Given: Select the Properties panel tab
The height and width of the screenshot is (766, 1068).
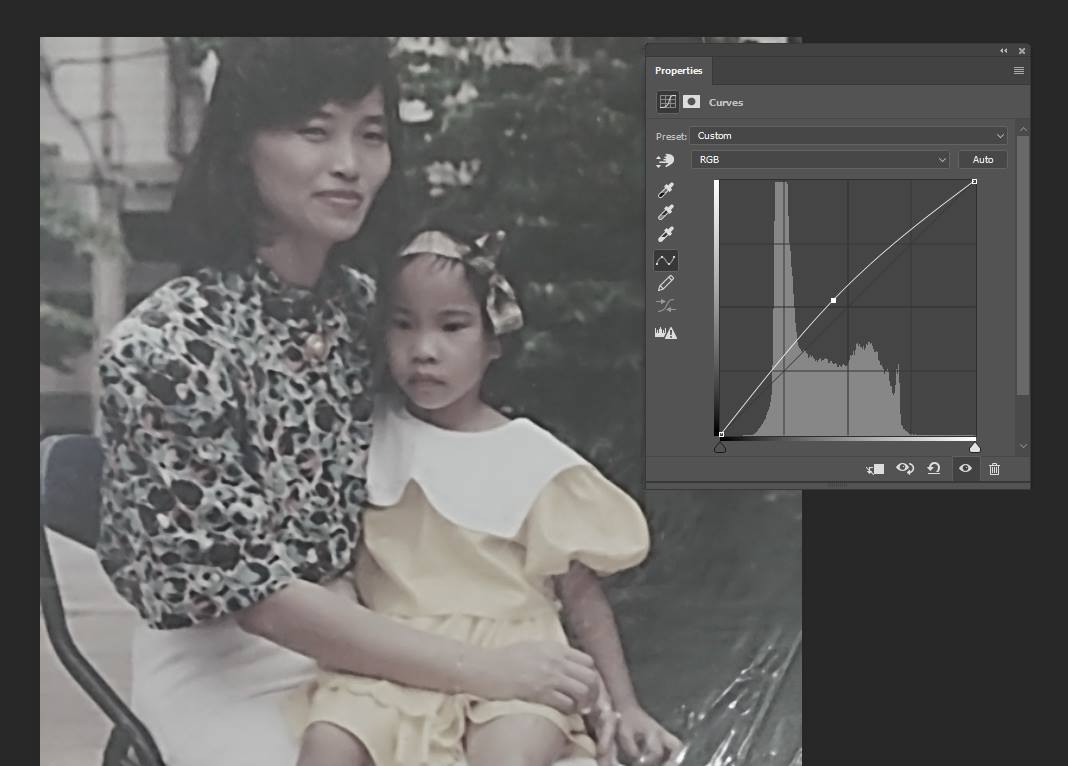Looking at the screenshot, I should (x=679, y=71).
